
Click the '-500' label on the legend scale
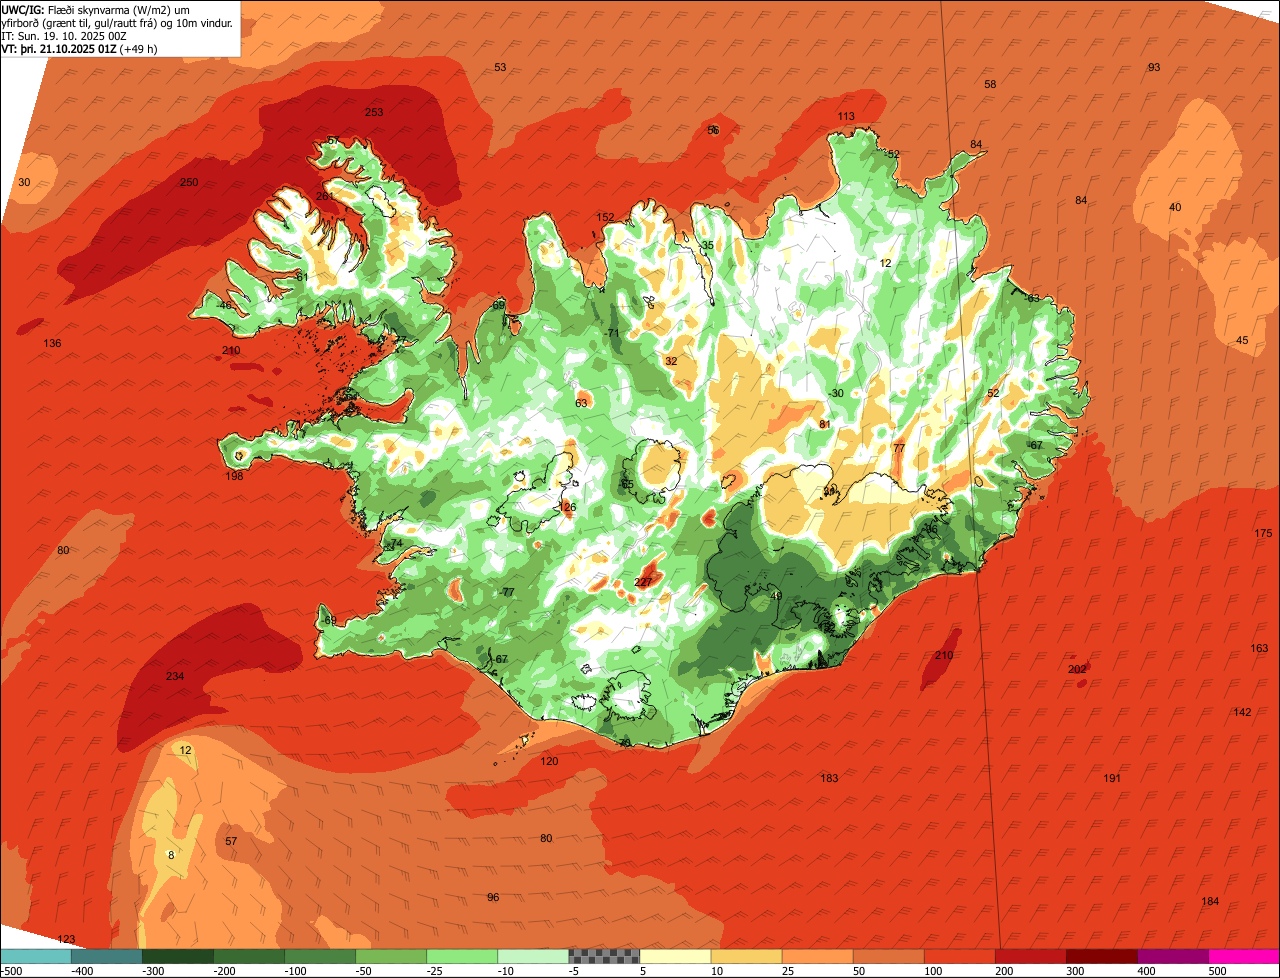click(x=12, y=971)
